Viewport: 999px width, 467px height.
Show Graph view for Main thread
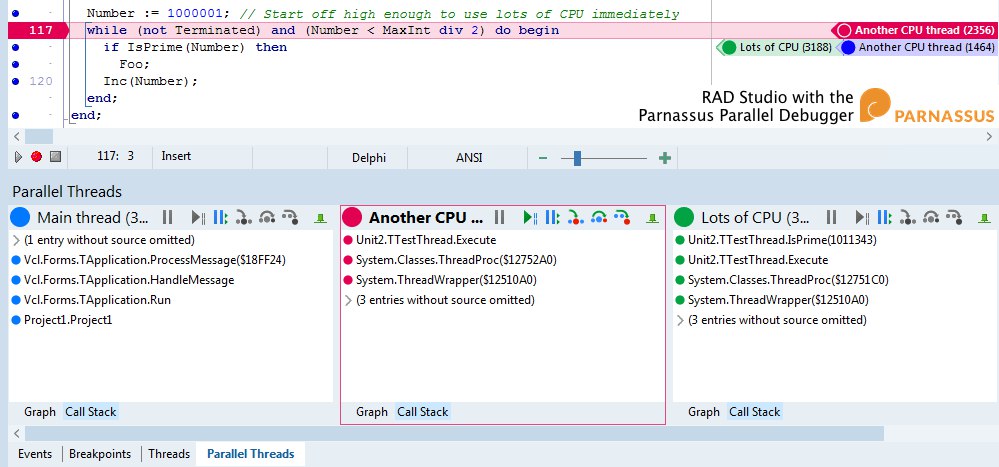point(40,412)
